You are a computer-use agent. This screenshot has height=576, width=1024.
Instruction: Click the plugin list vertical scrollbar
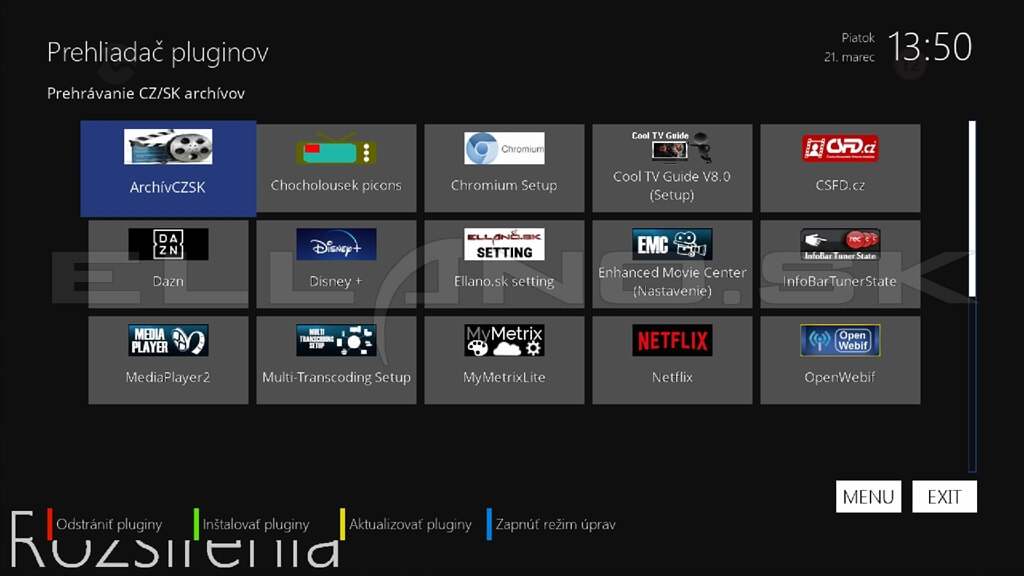(x=972, y=296)
